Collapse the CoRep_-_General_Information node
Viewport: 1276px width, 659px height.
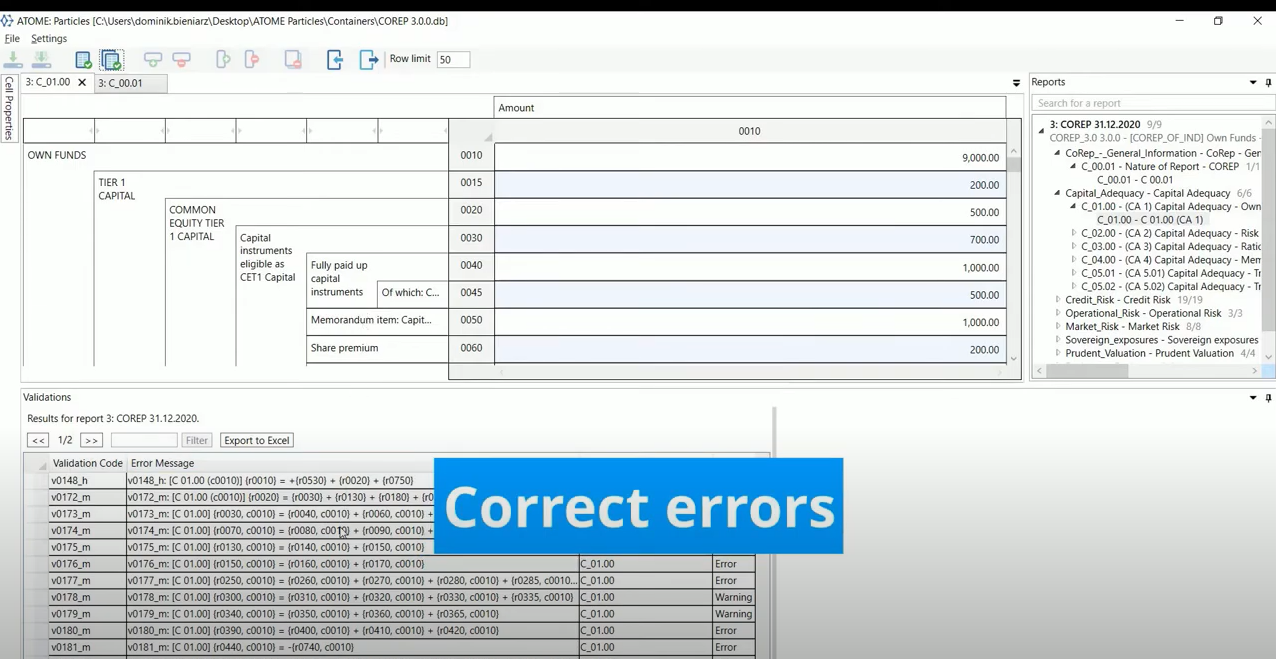(1057, 153)
